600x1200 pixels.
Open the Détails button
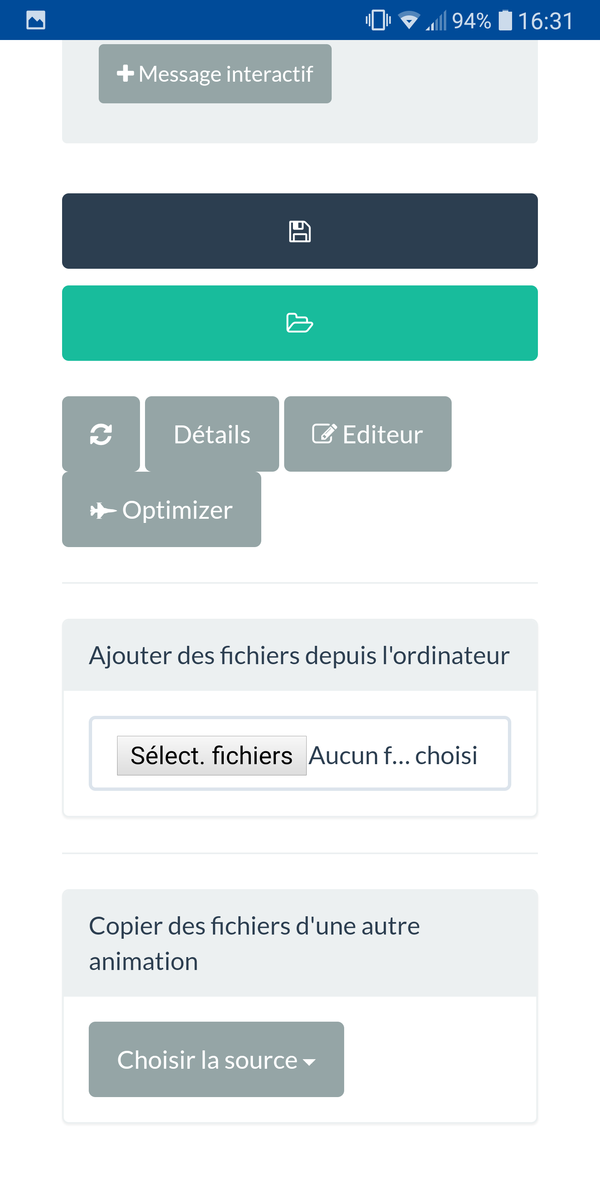click(x=212, y=434)
